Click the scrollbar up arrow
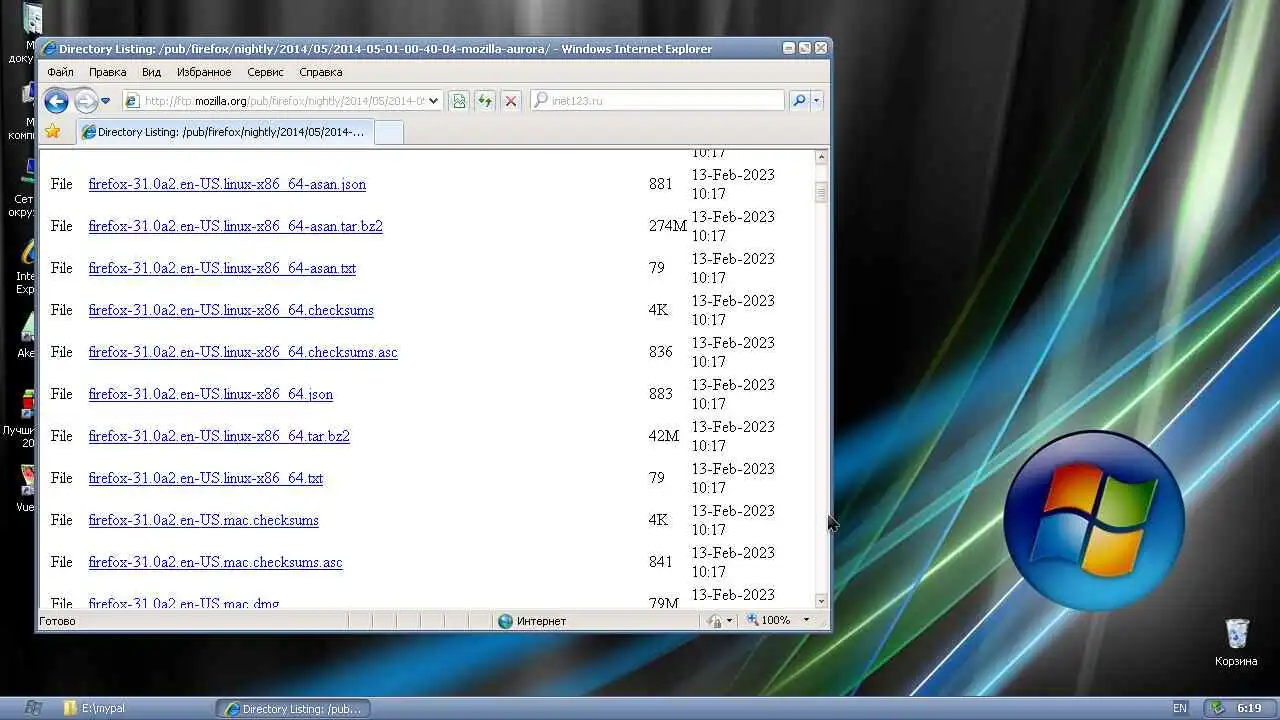The image size is (1280, 720). (821, 157)
